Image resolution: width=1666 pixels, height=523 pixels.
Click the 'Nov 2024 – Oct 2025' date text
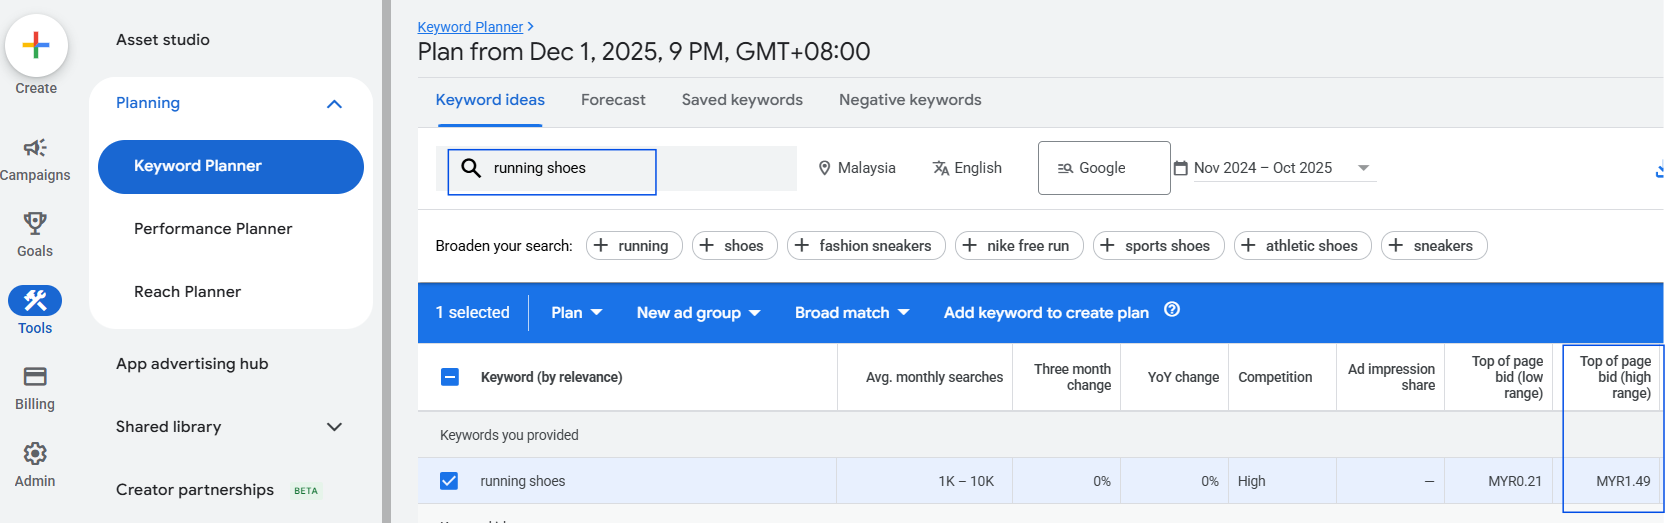pyautogui.click(x=1263, y=168)
